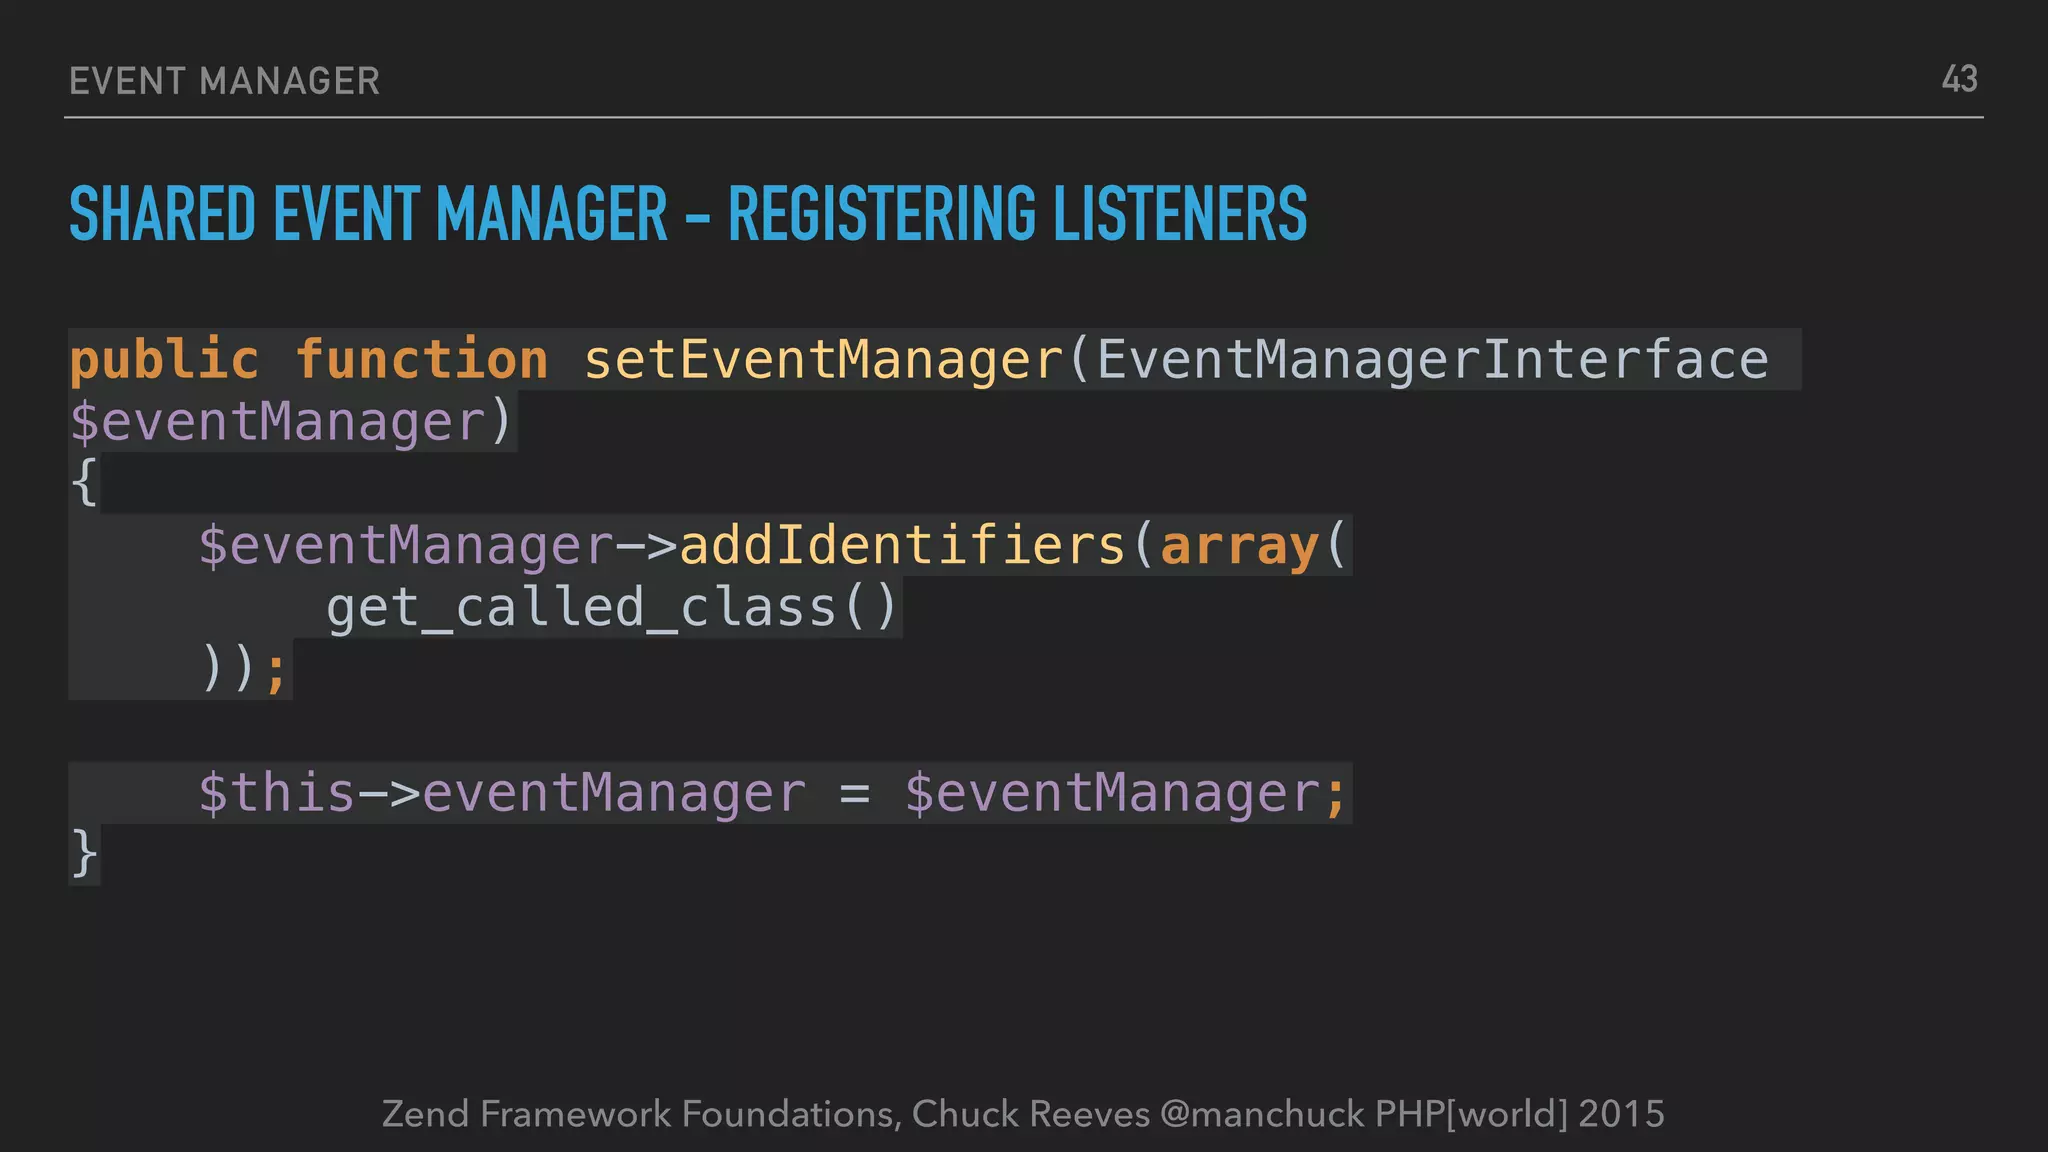2048x1152 pixels.
Task: Click the 'function' keyword in the code
Action: tap(421, 359)
